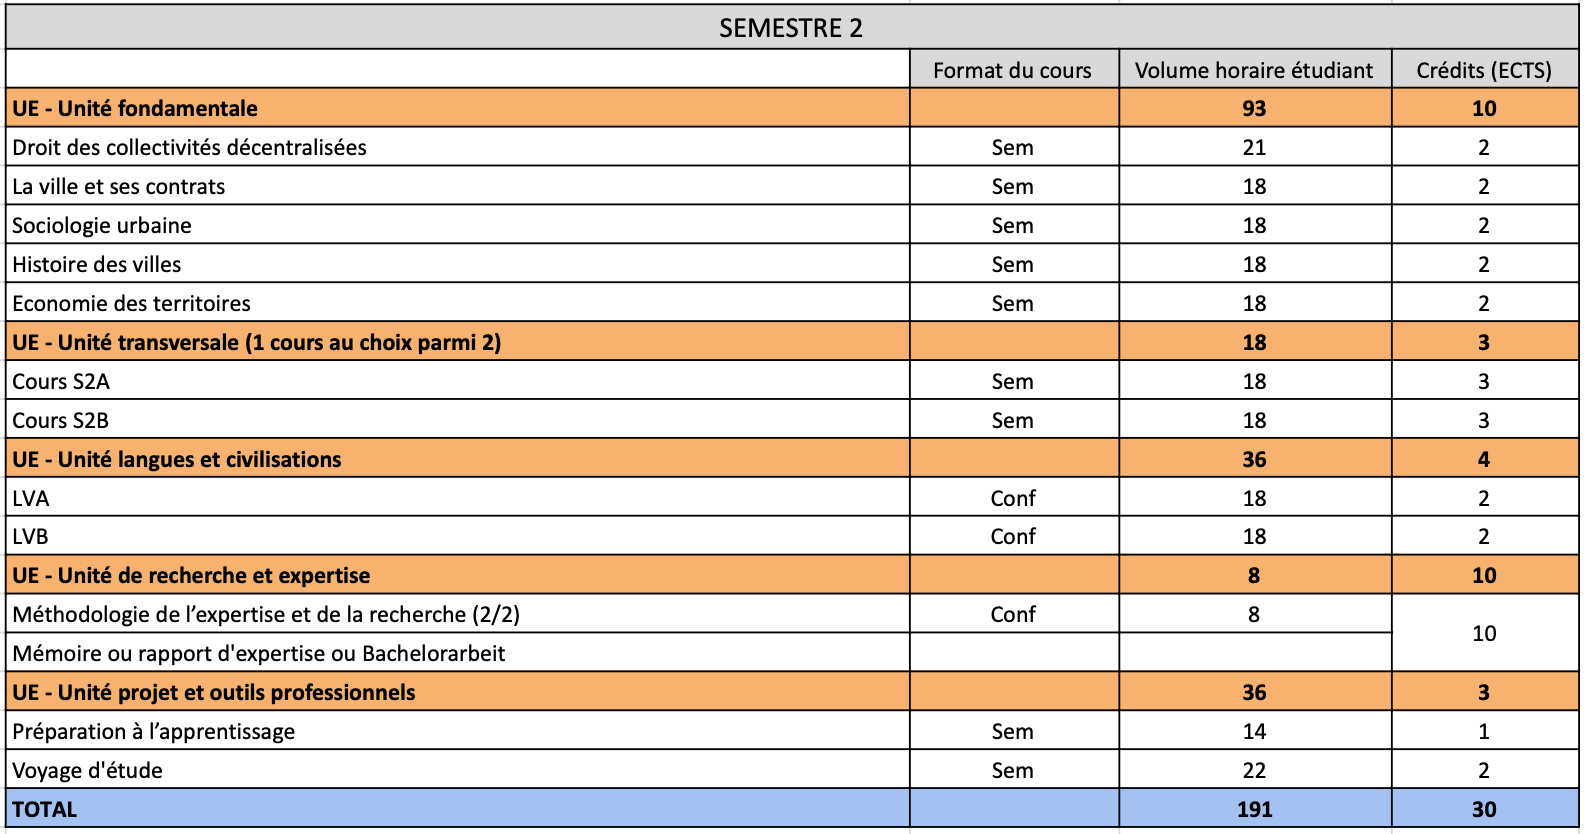Image resolution: width=1584 pixels, height=834 pixels.
Task: Click the 'Sociologie urbaine' course cell
Action: coord(102,225)
